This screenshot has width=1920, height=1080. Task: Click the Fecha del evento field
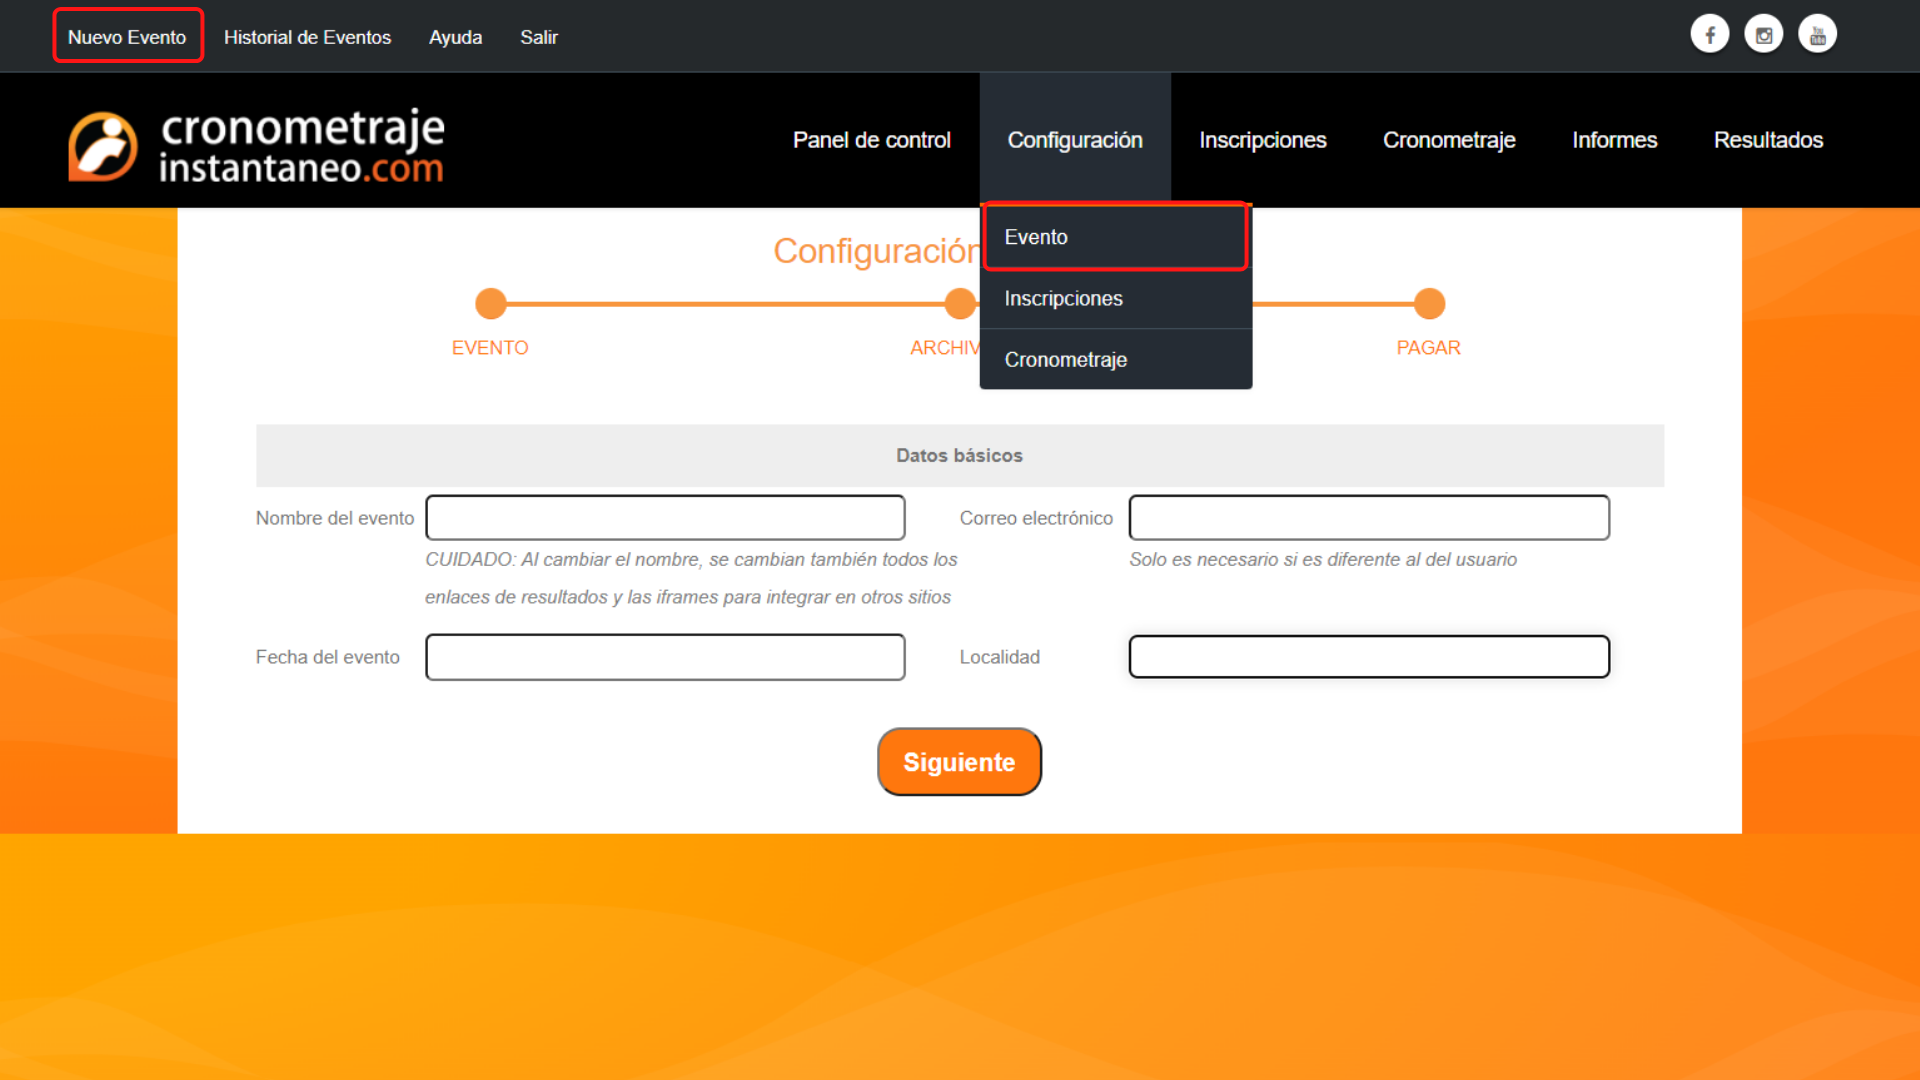click(x=665, y=657)
